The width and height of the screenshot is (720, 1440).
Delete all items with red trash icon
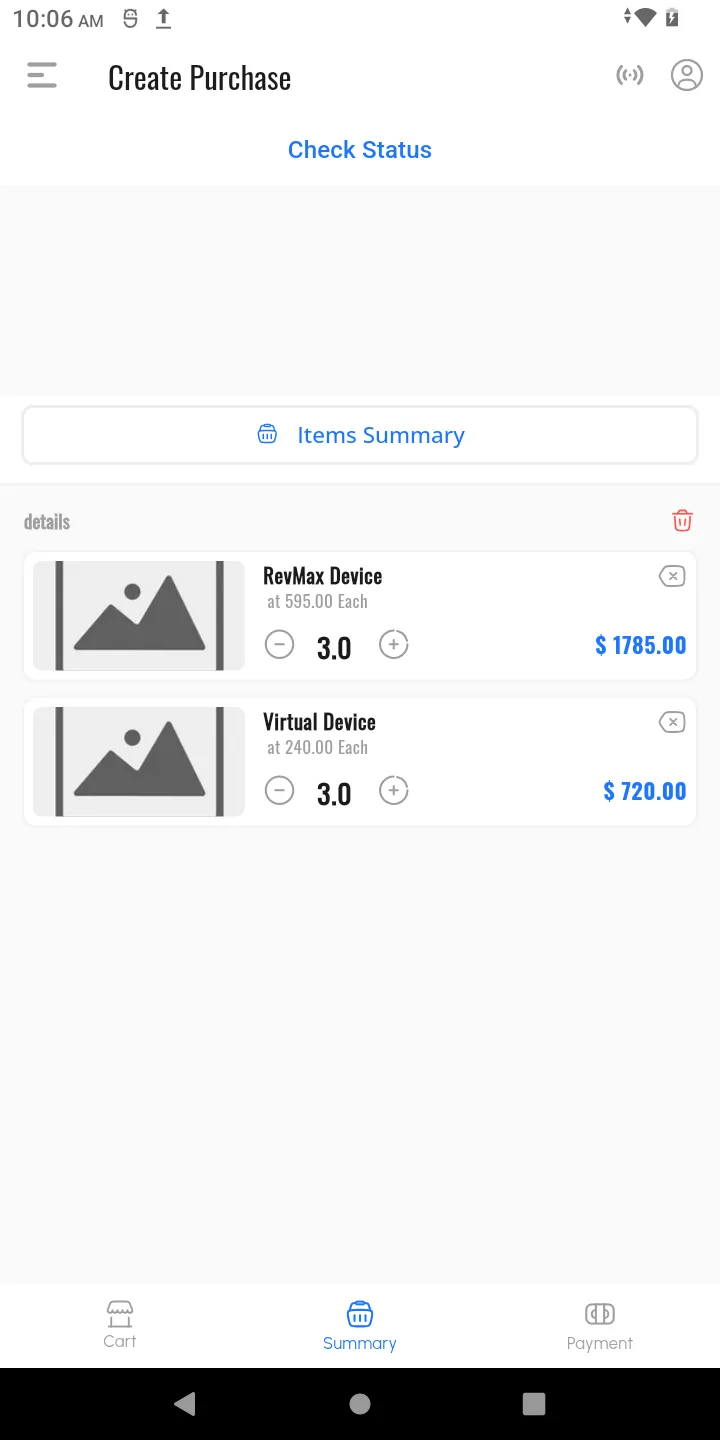[682, 520]
